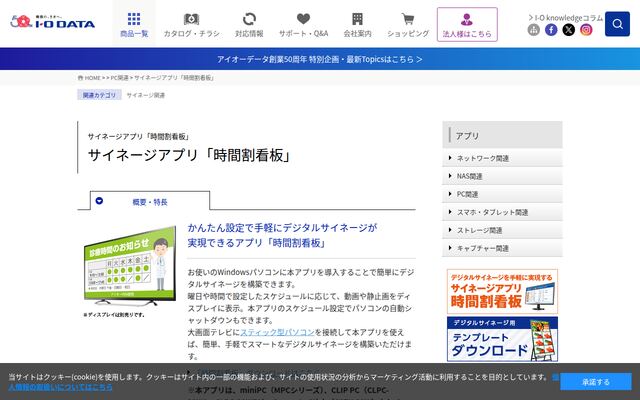Click the アプリ sidebar heading
This screenshot has width=640, height=400.
click(x=502, y=135)
